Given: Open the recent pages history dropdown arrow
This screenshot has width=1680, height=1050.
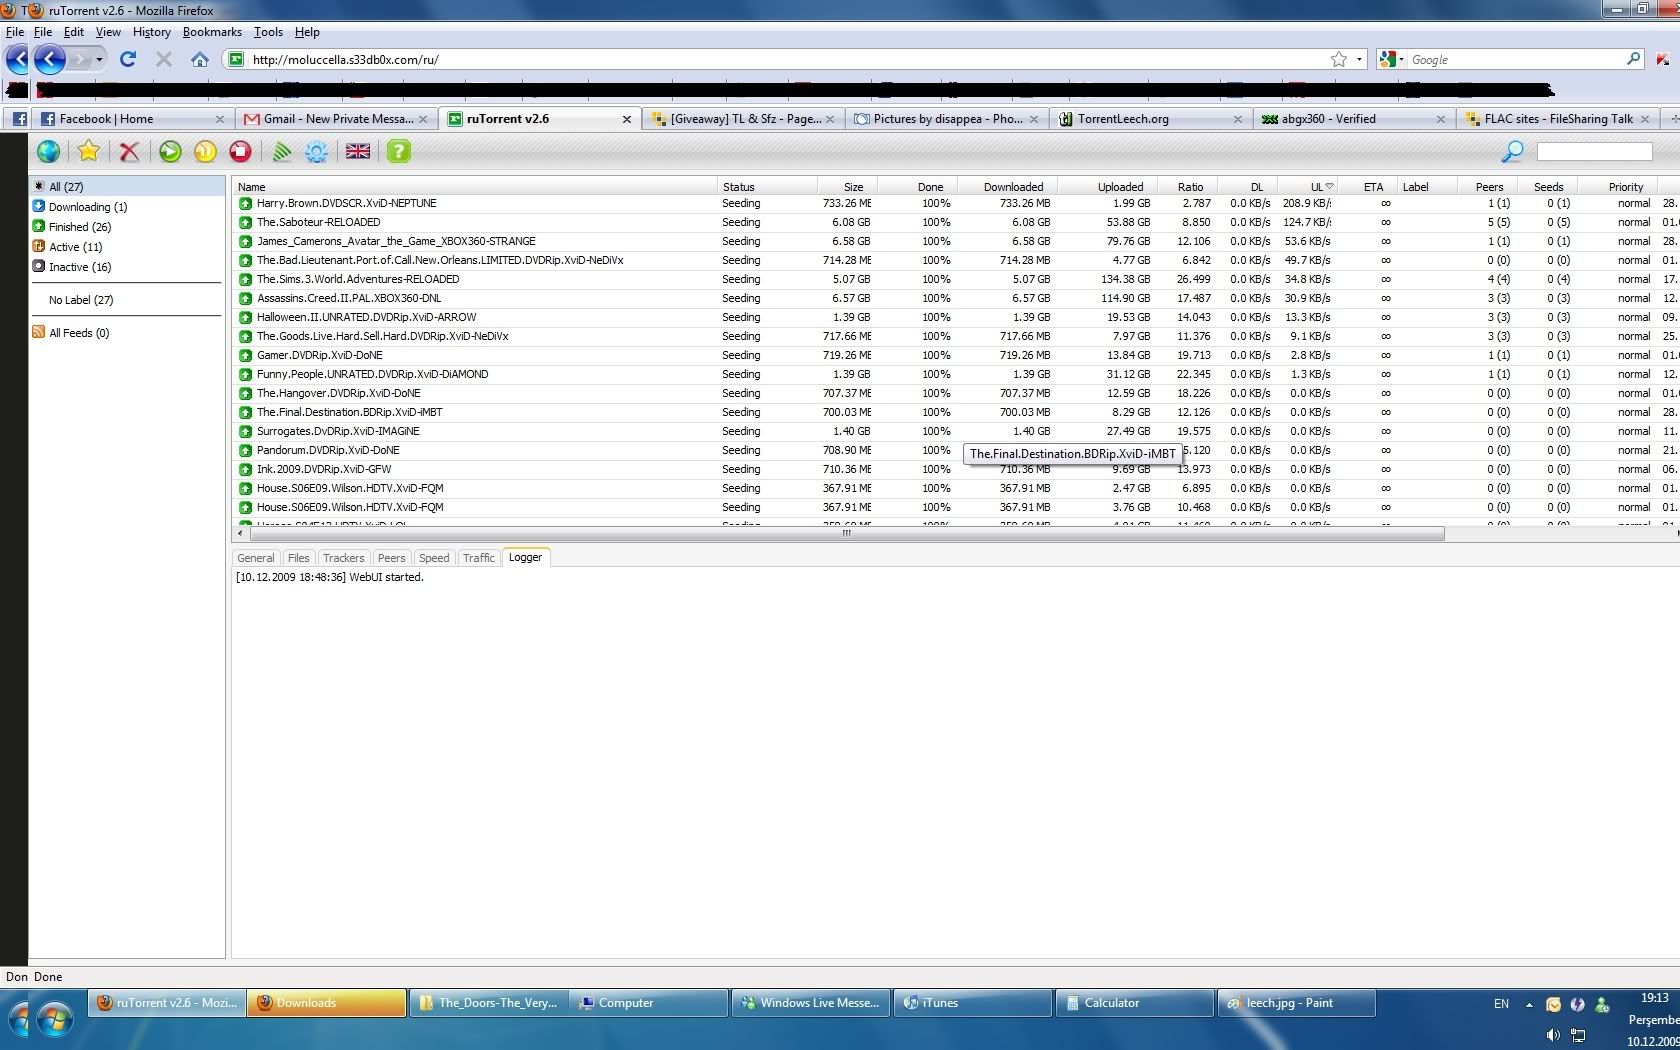Looking at the screenshot, I should pos(99,59).
